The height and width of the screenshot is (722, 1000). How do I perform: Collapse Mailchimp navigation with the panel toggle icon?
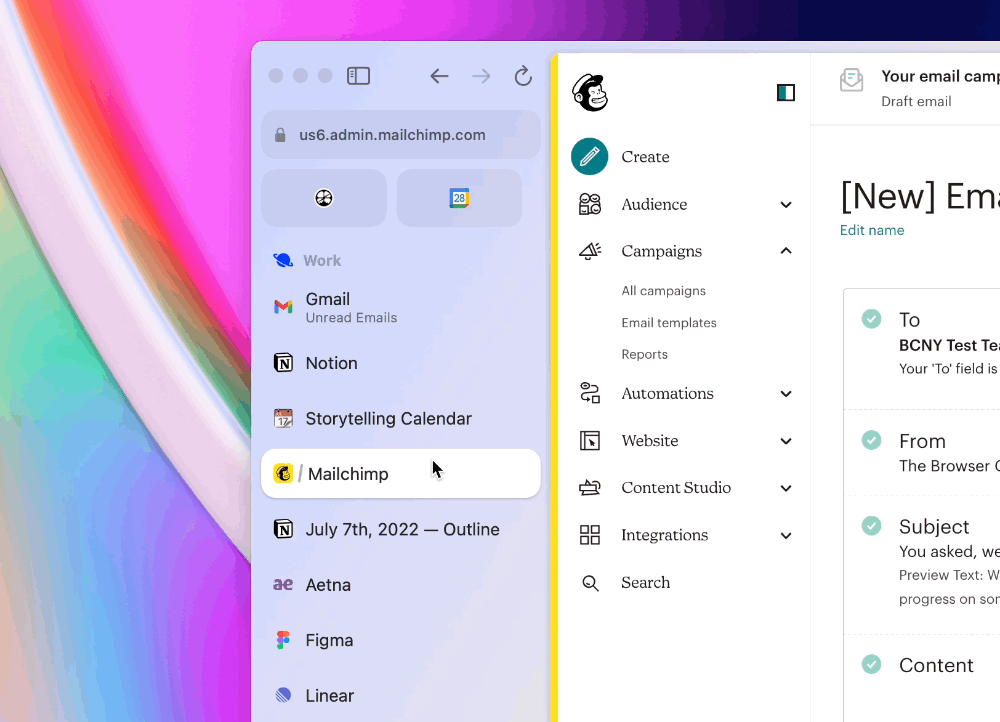pyautogui.click(x=786, y=92)
